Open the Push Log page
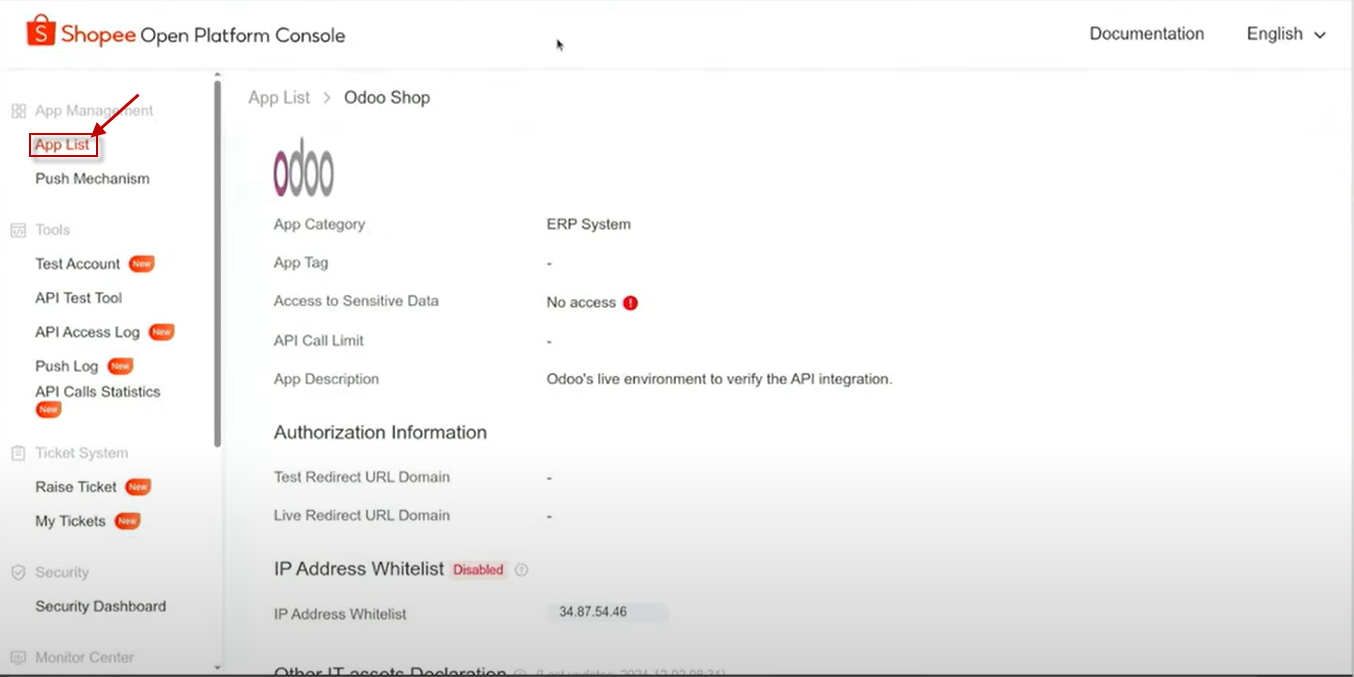The image size is (1354, 677). click(x=66, y=366)
